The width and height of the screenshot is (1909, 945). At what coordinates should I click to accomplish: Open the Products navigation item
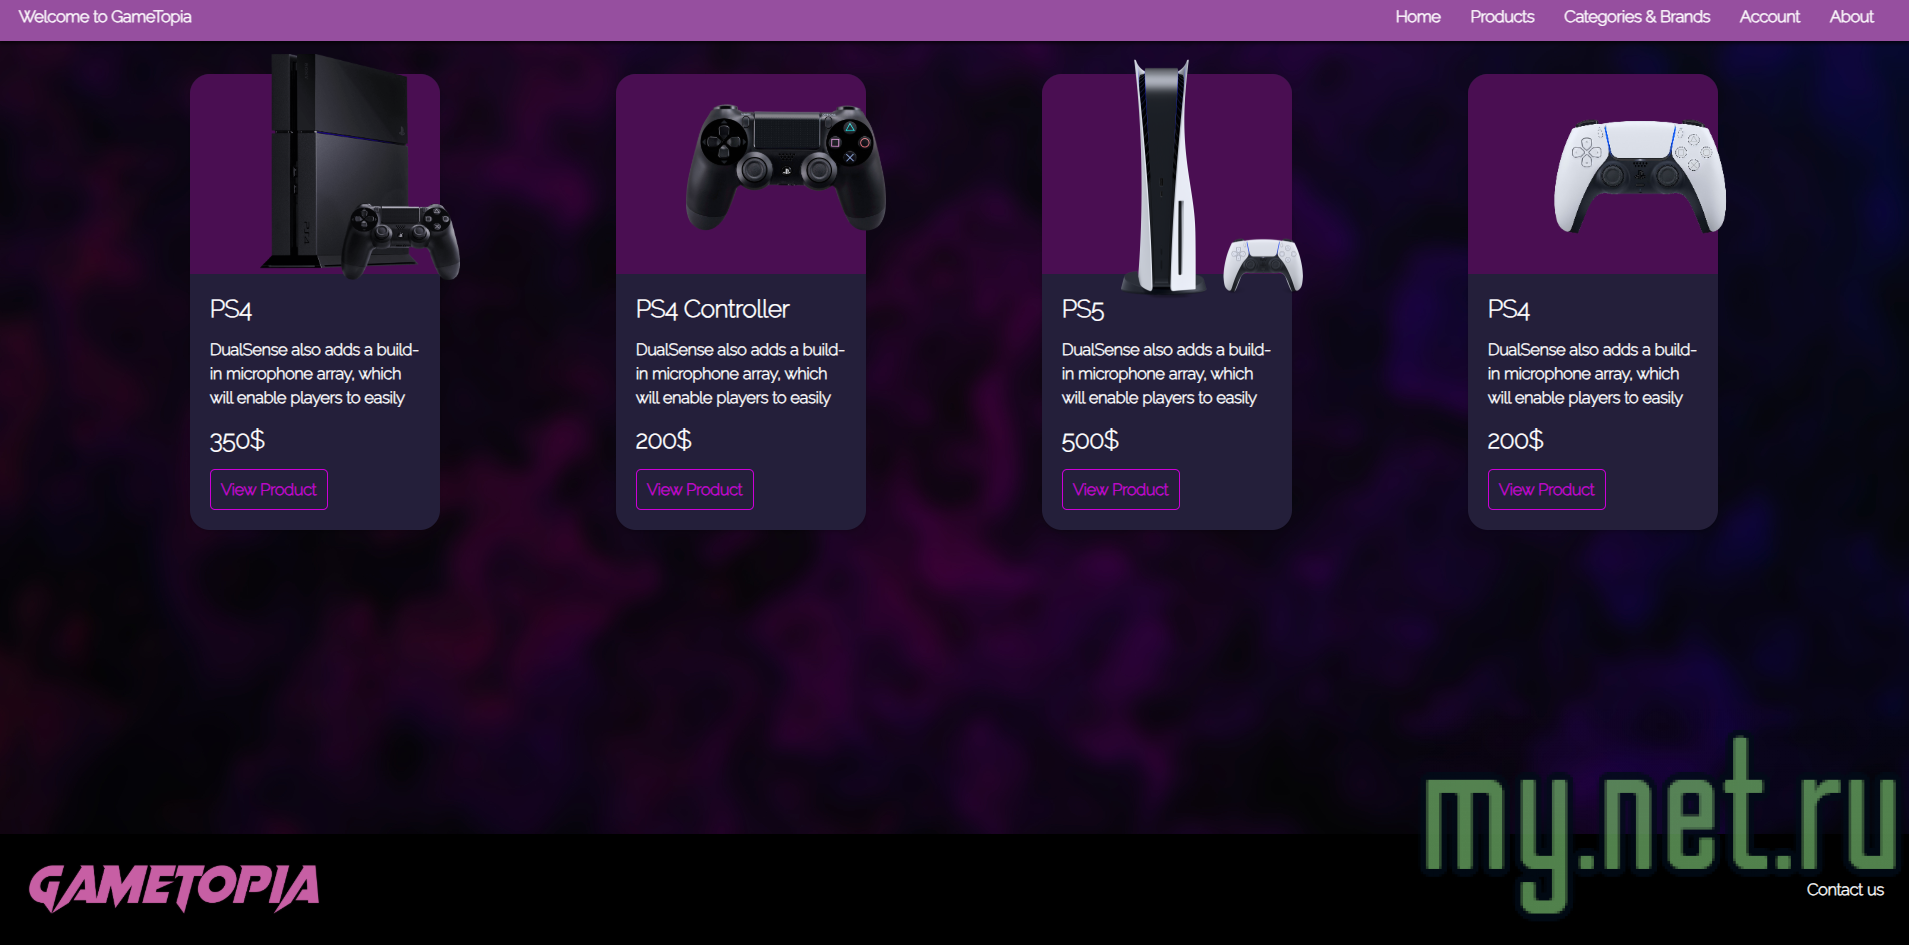tap(1501, 16)
